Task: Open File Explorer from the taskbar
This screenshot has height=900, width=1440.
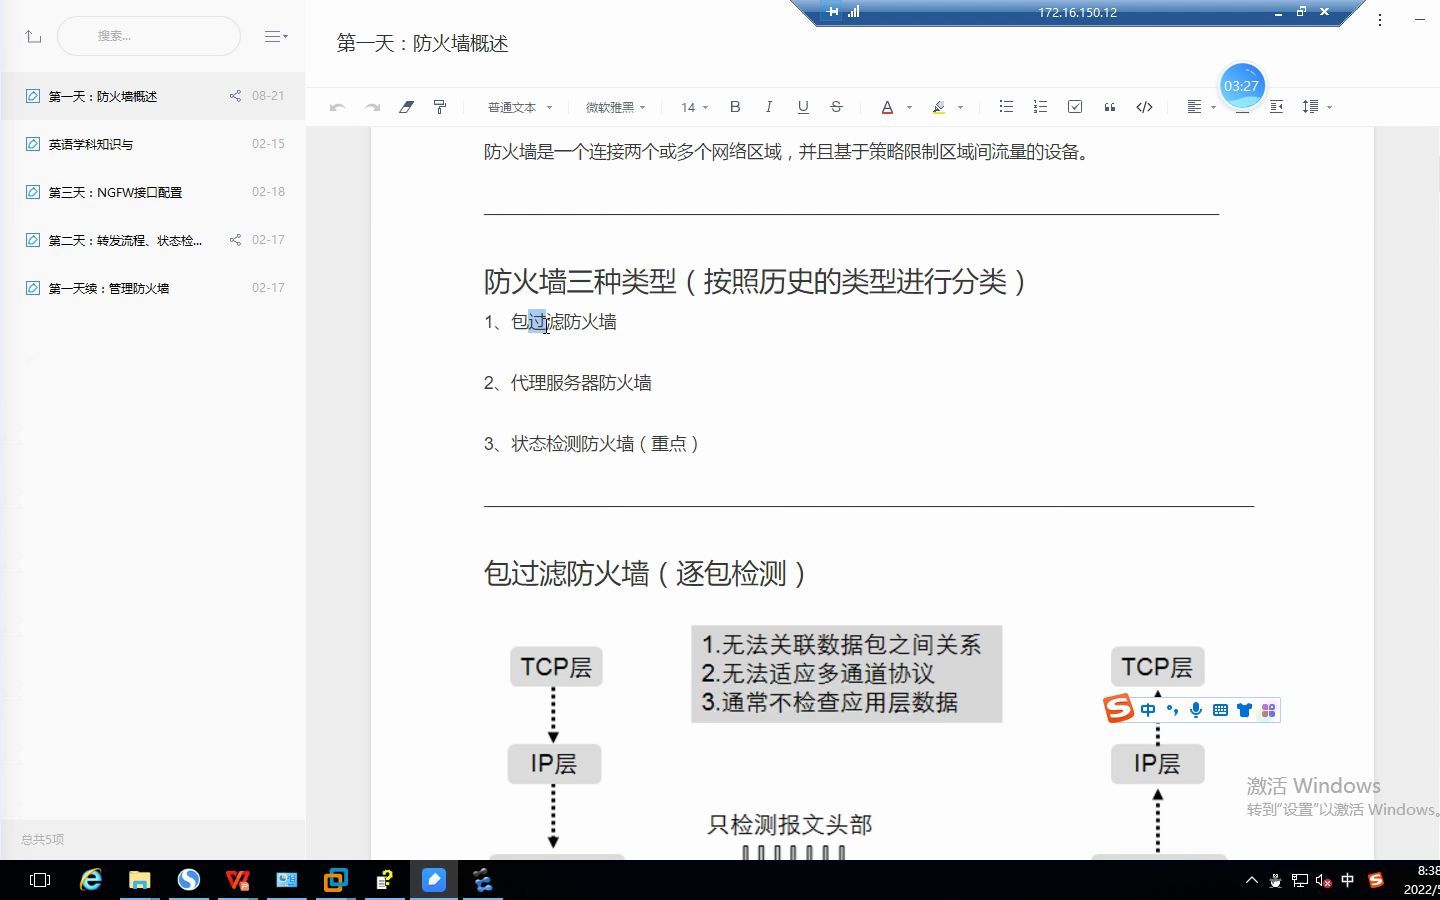Action: coord(139,880)
